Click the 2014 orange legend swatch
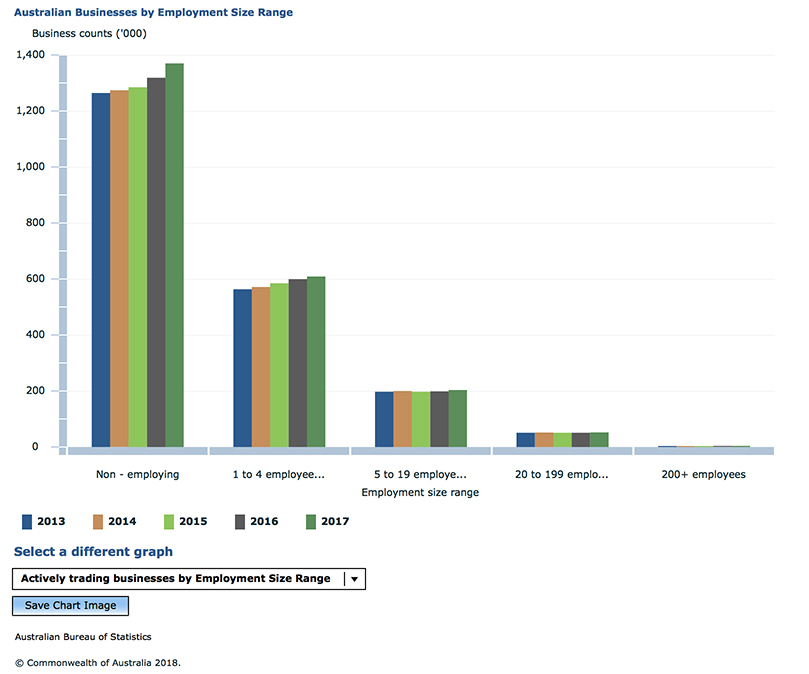Screen dimensions: 809x674 pos(98,522)
